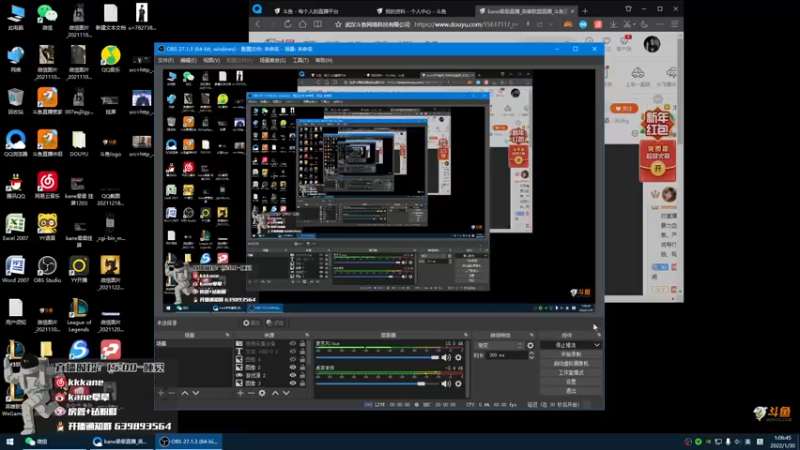Open source Filters button above the docks

(x=275, y=323)
